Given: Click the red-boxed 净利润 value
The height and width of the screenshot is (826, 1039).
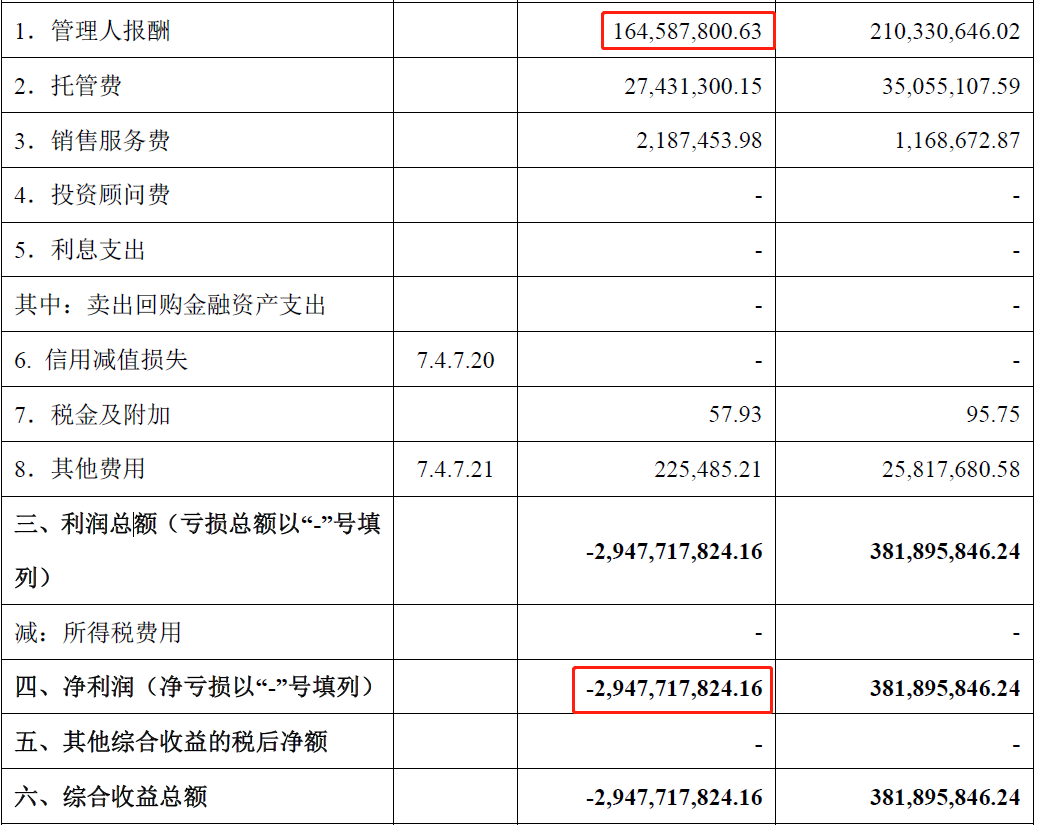Looking at the screenshot, I should (x=673, y=688).
